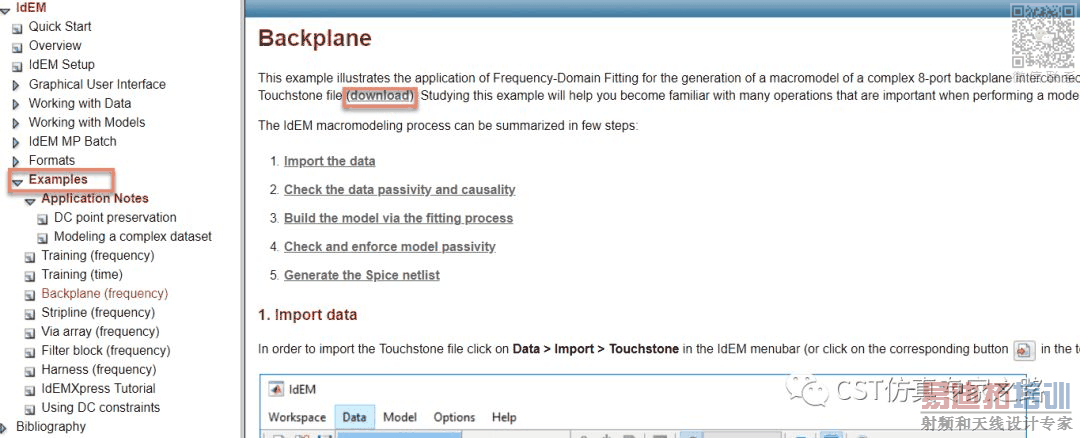
Task: Collapse the Examples tree node
Action: [x=18, y=181]
